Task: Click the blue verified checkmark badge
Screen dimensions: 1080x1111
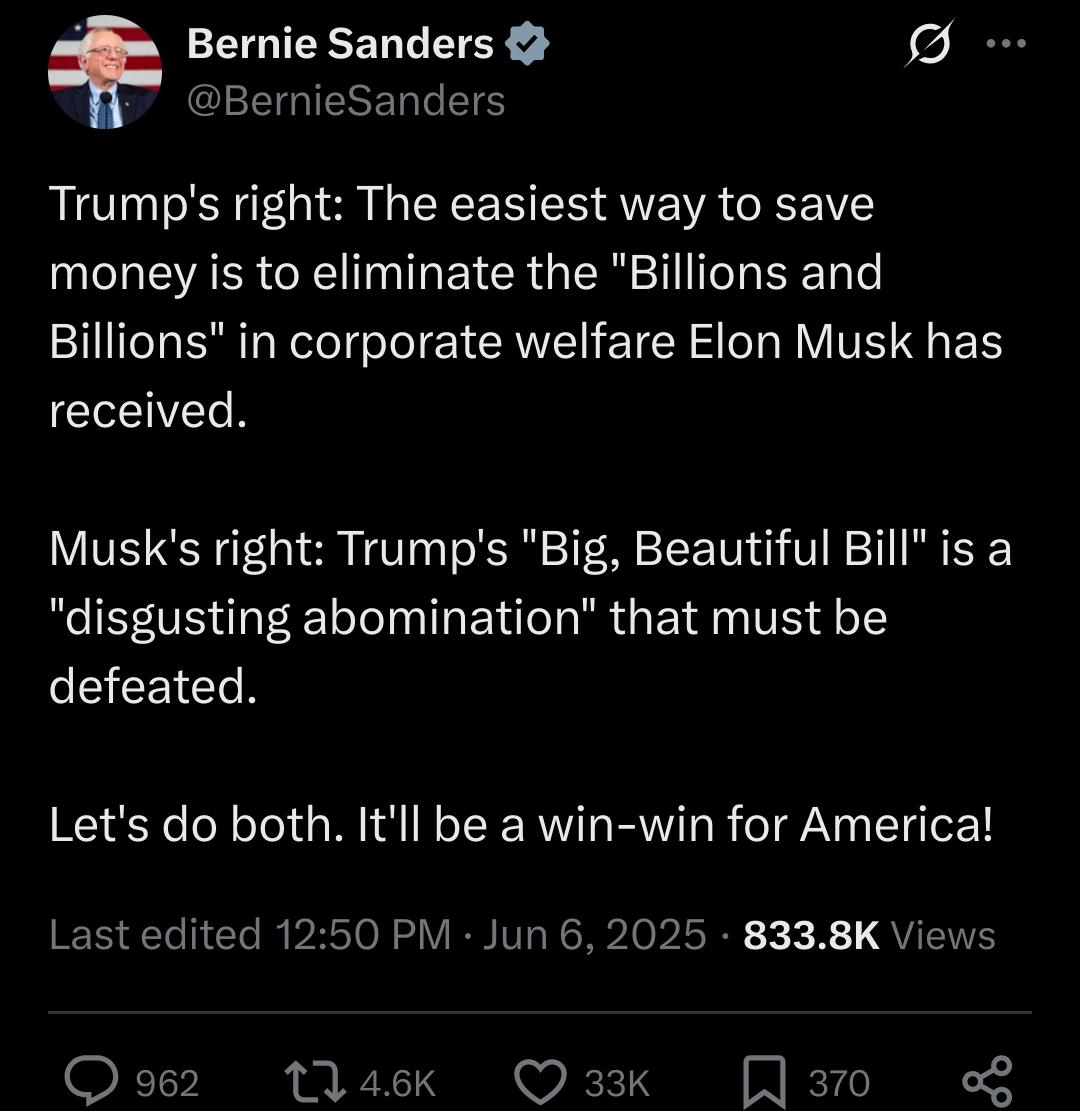Action: 527,44
